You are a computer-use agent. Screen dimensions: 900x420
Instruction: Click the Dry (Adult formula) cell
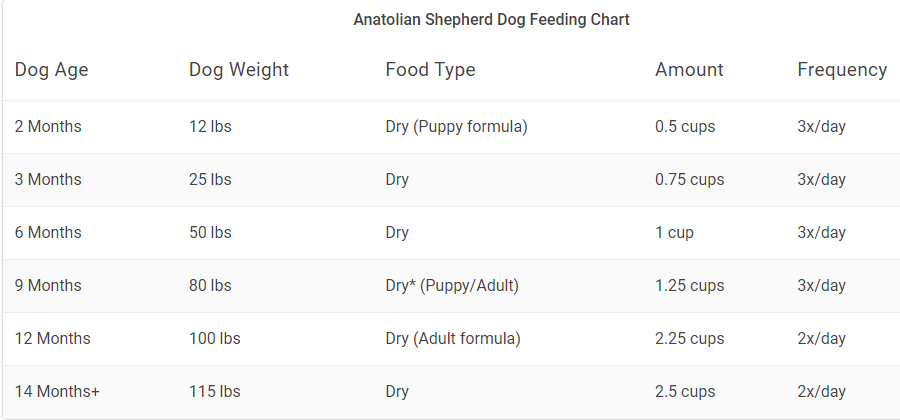tap(453, 339)
